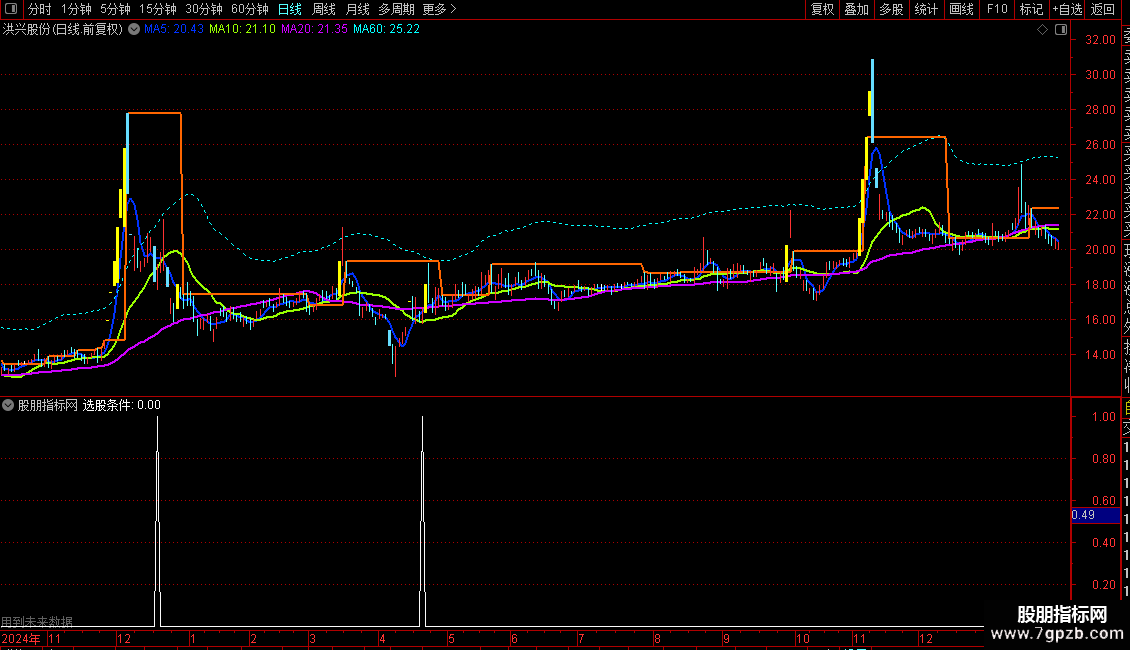The image size is (1130, 650).
Task: Open the dropdown beside 股朋指标网 indicator
Action: pos(8,405)
